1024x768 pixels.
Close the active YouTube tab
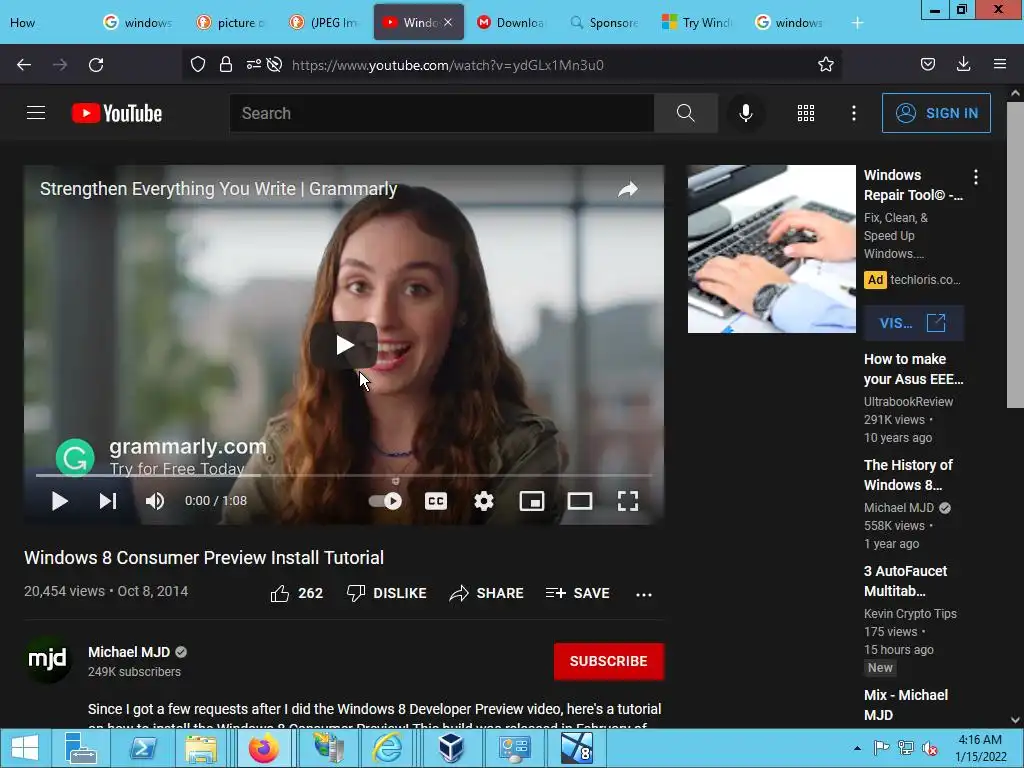click(x=448, y=22)
